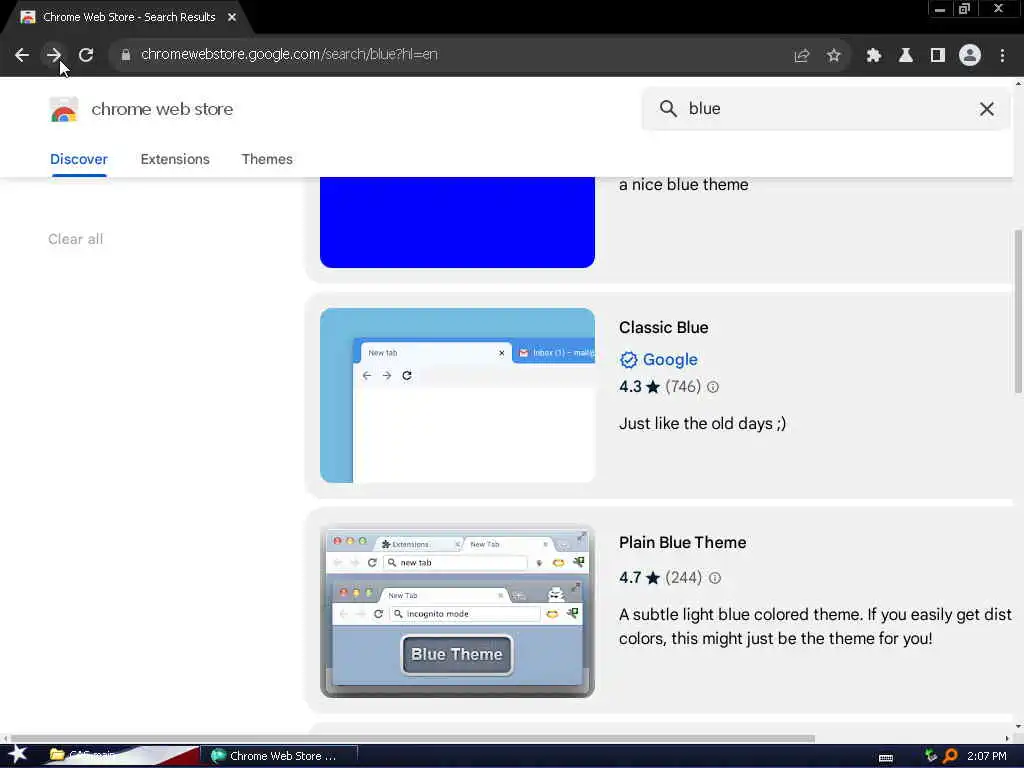Click the (746) review count
Viewport: 1024px width, 768px height.
[x=683, y=387]
